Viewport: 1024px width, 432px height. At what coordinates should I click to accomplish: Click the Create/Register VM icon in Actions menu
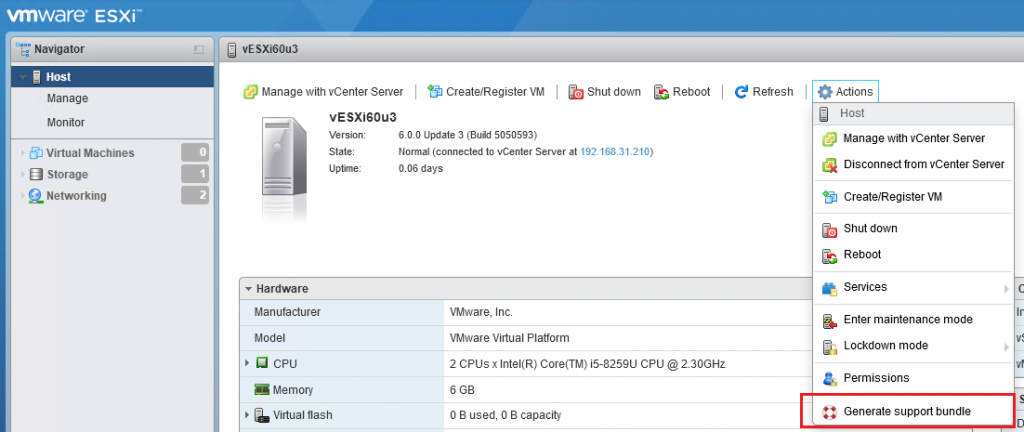coord(829,196)
